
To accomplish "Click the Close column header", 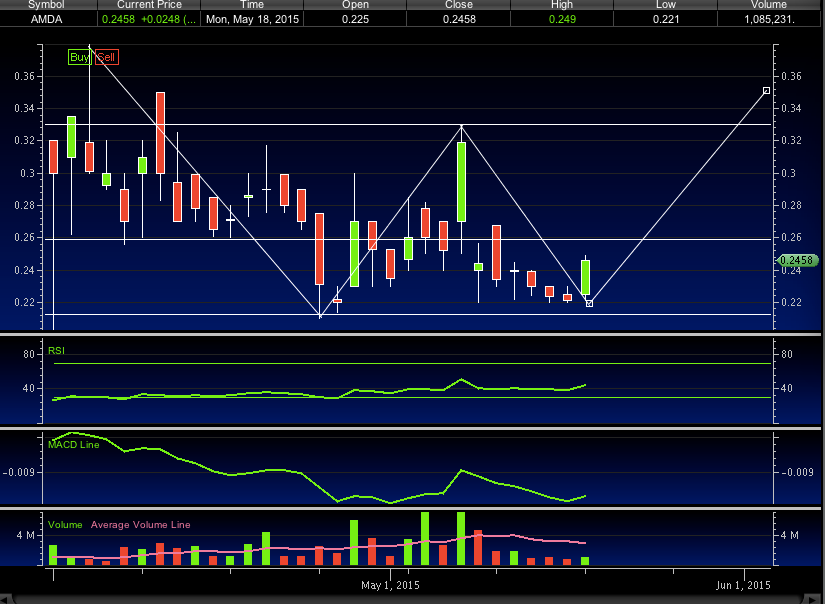I will coord(459,5).
